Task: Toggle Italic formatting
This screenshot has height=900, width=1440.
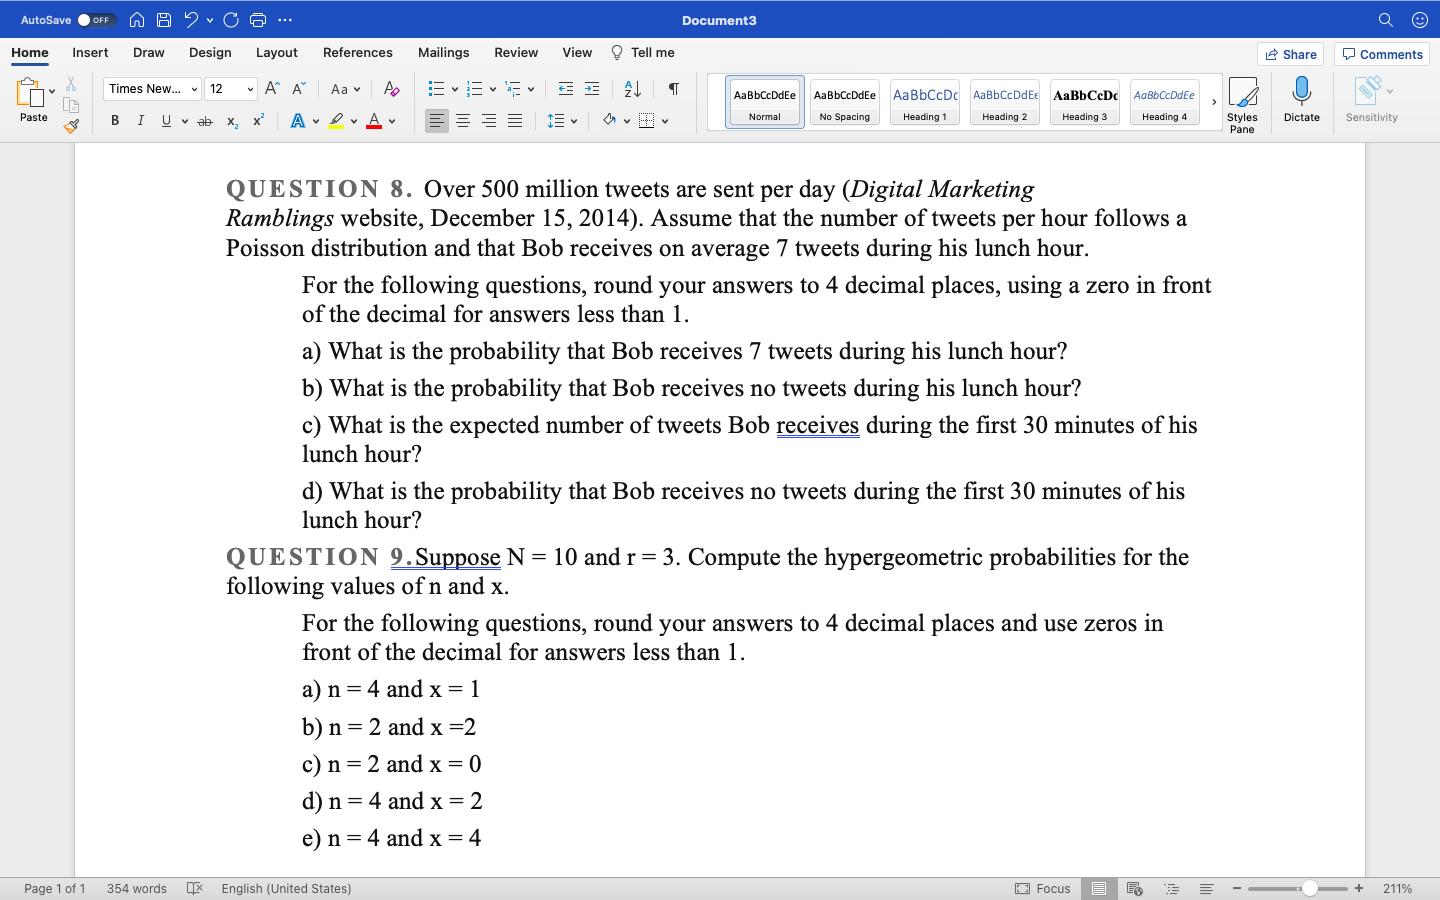Action: 140,121
